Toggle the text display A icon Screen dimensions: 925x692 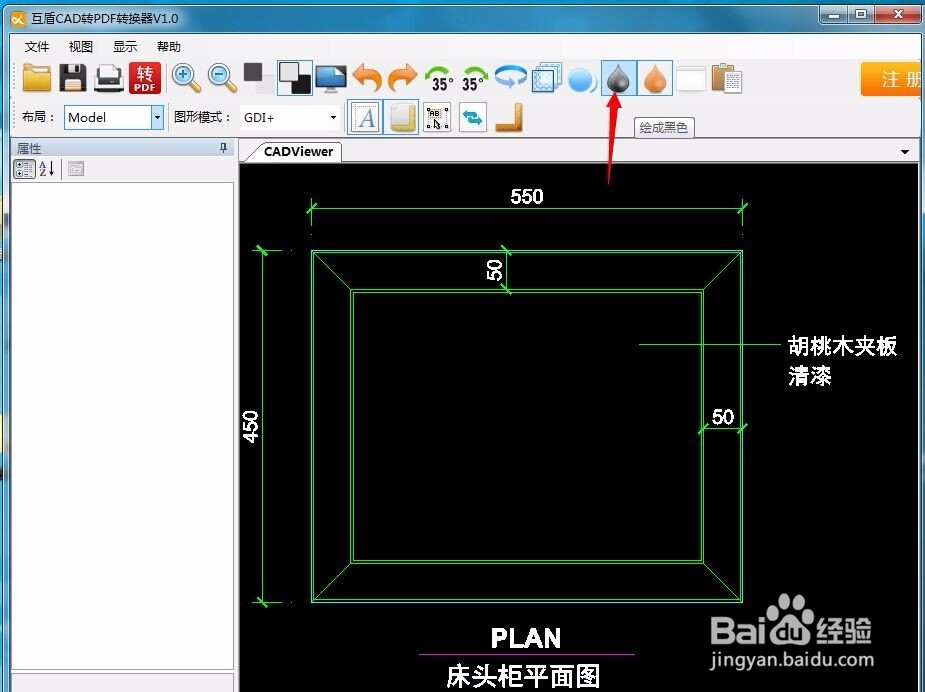366,117
